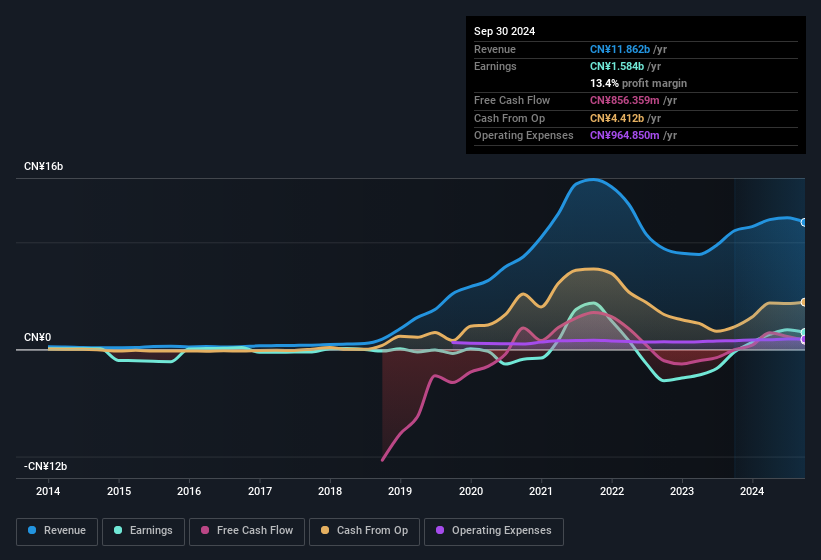Click the Cash From Op tooltip label

(509, 118)
